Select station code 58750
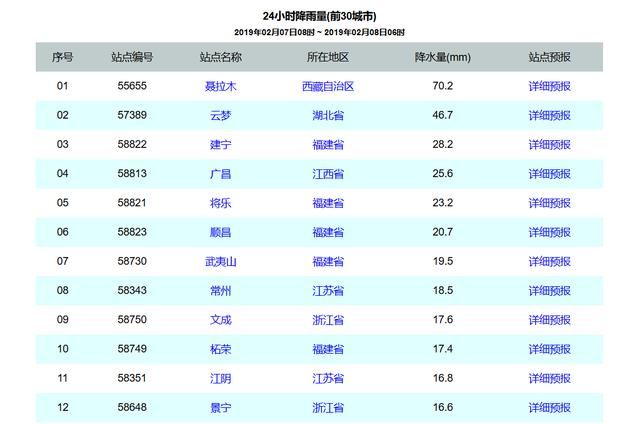The image size is (640, 424). [x=132, y=320]
